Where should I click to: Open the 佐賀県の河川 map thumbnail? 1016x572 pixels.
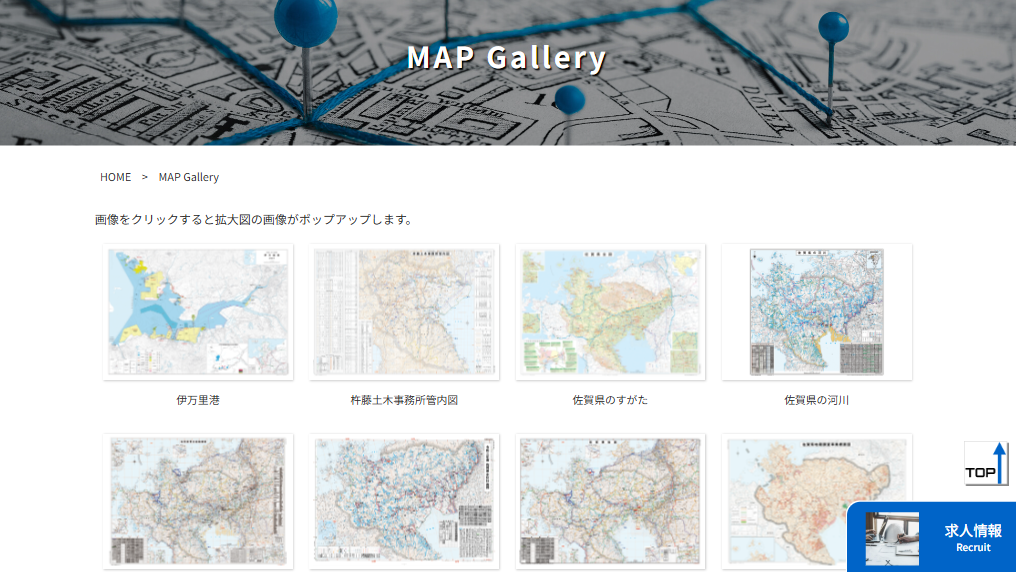(x=816, y=312)
